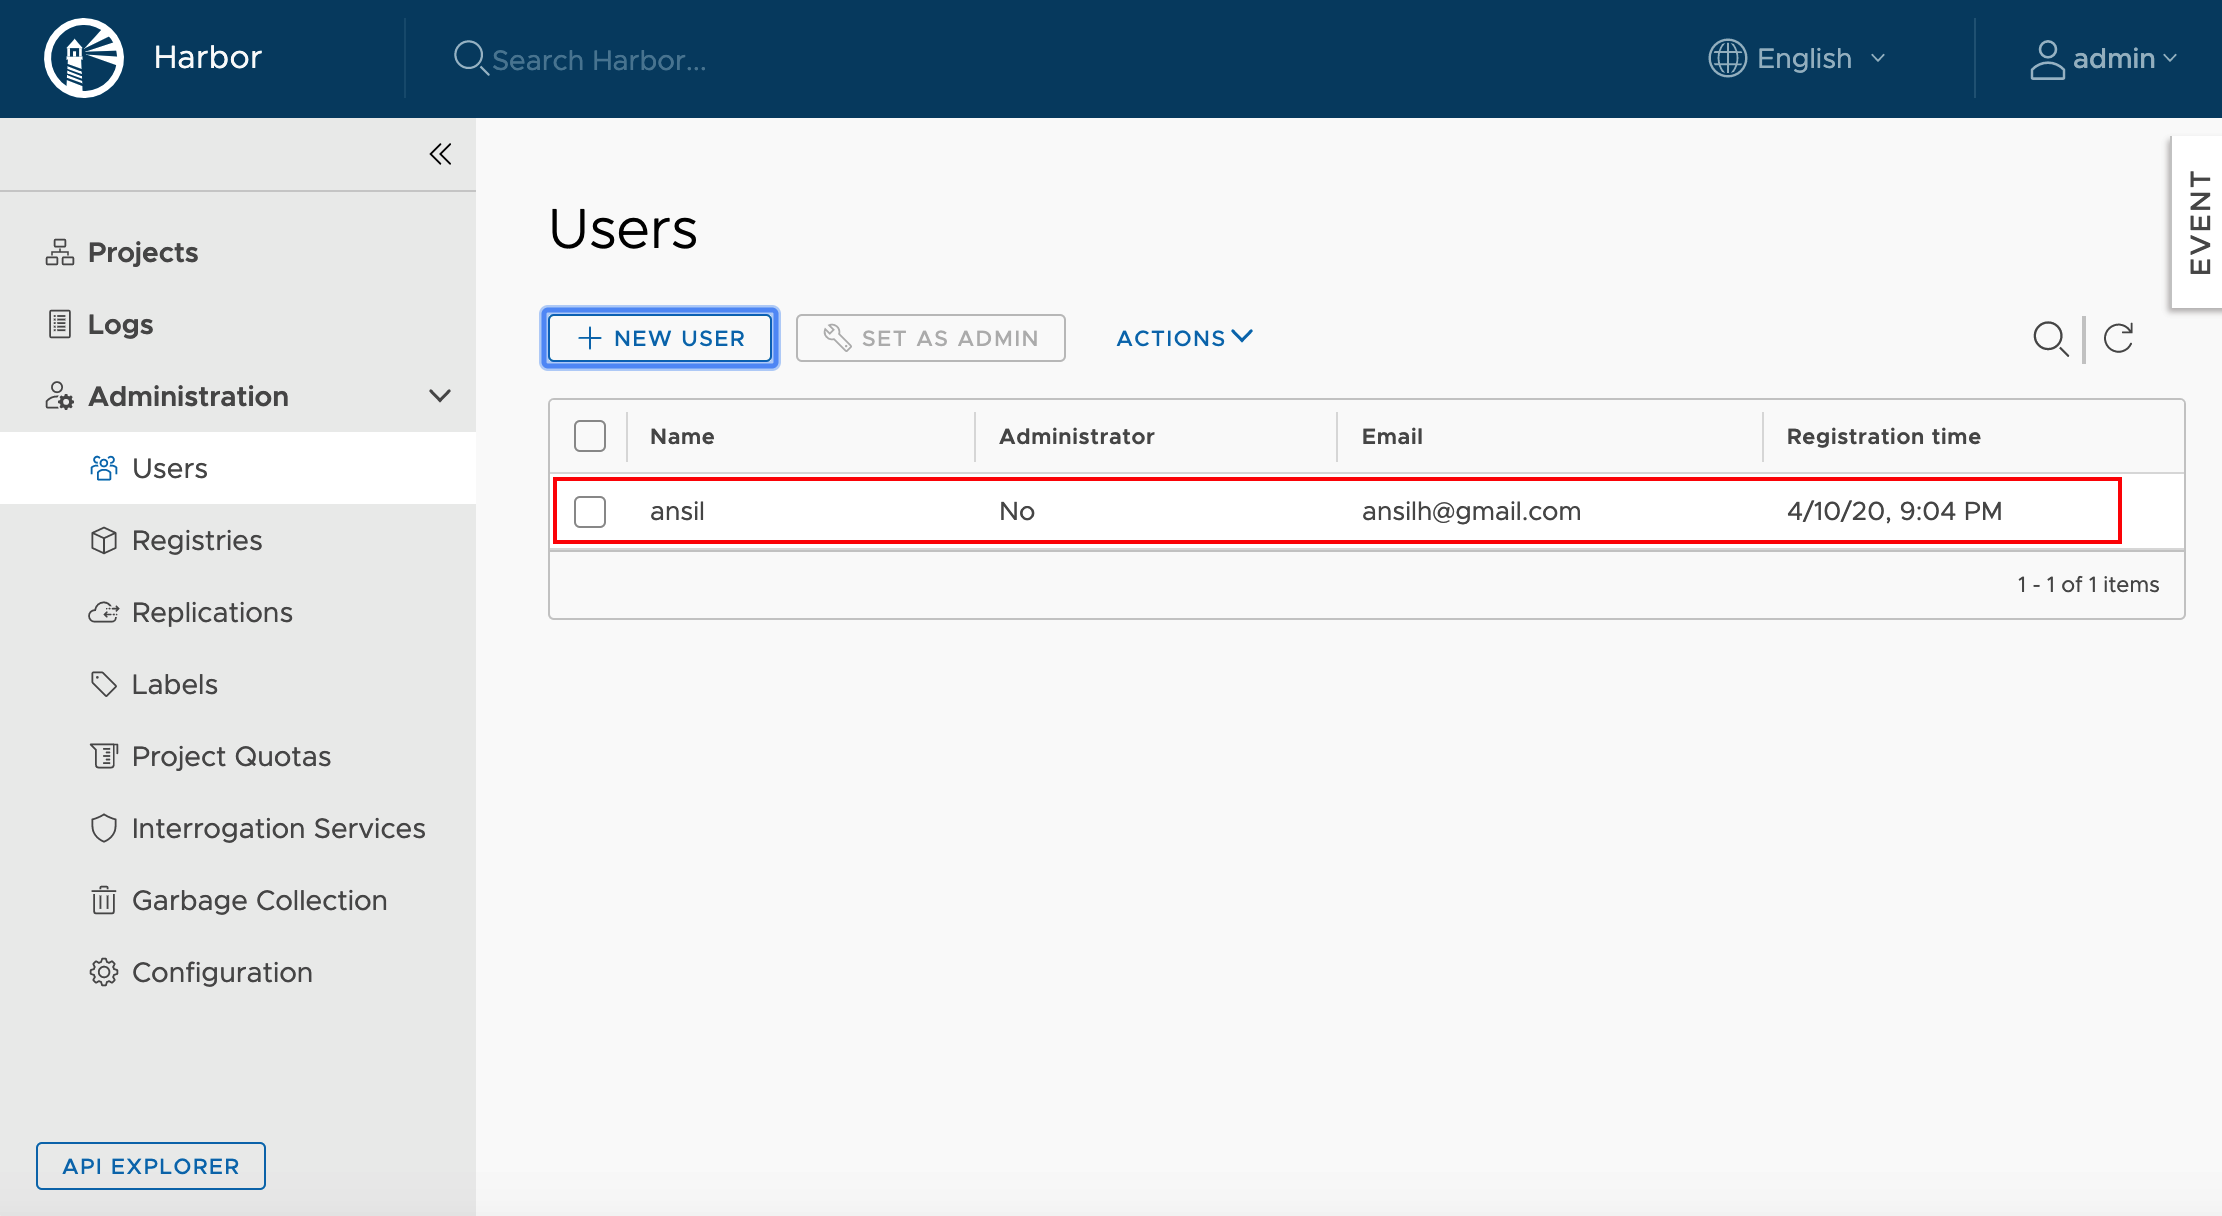Viewport: 2222px width, 1216px height.
Task: Focus the Search Harbor input field
Action: coord(600,60)
